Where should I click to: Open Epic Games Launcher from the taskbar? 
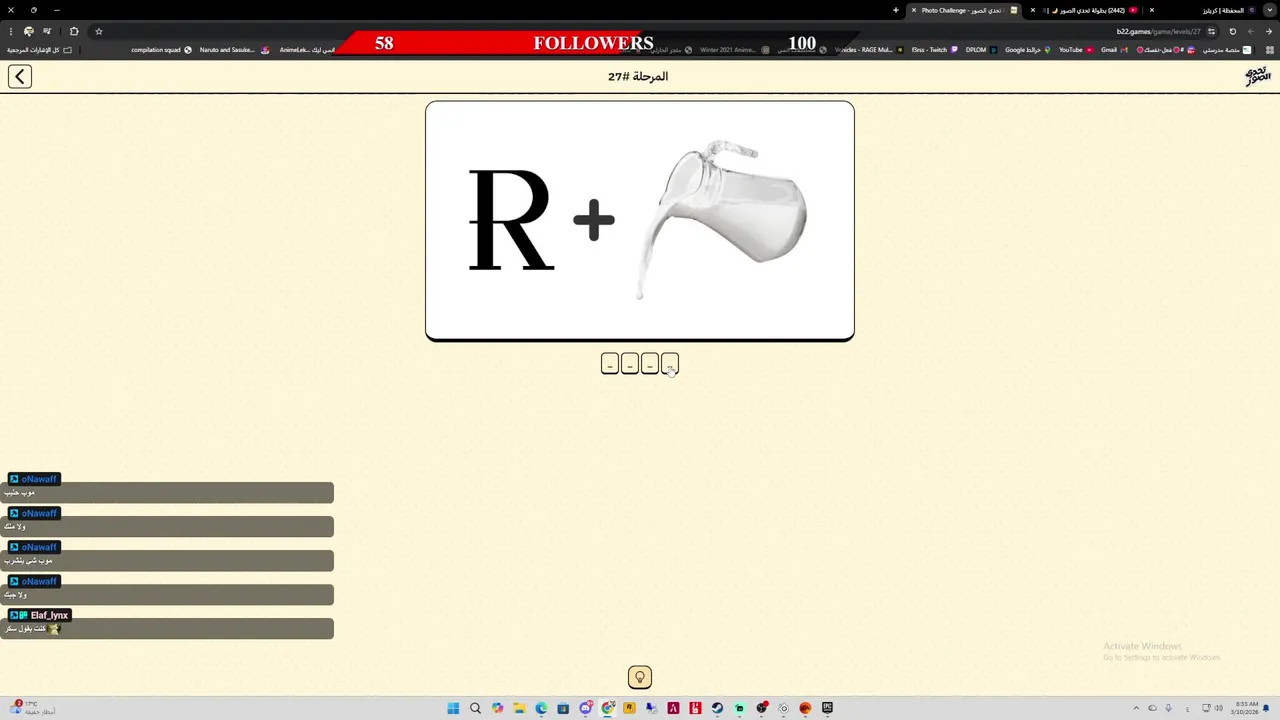pos(827,708)
